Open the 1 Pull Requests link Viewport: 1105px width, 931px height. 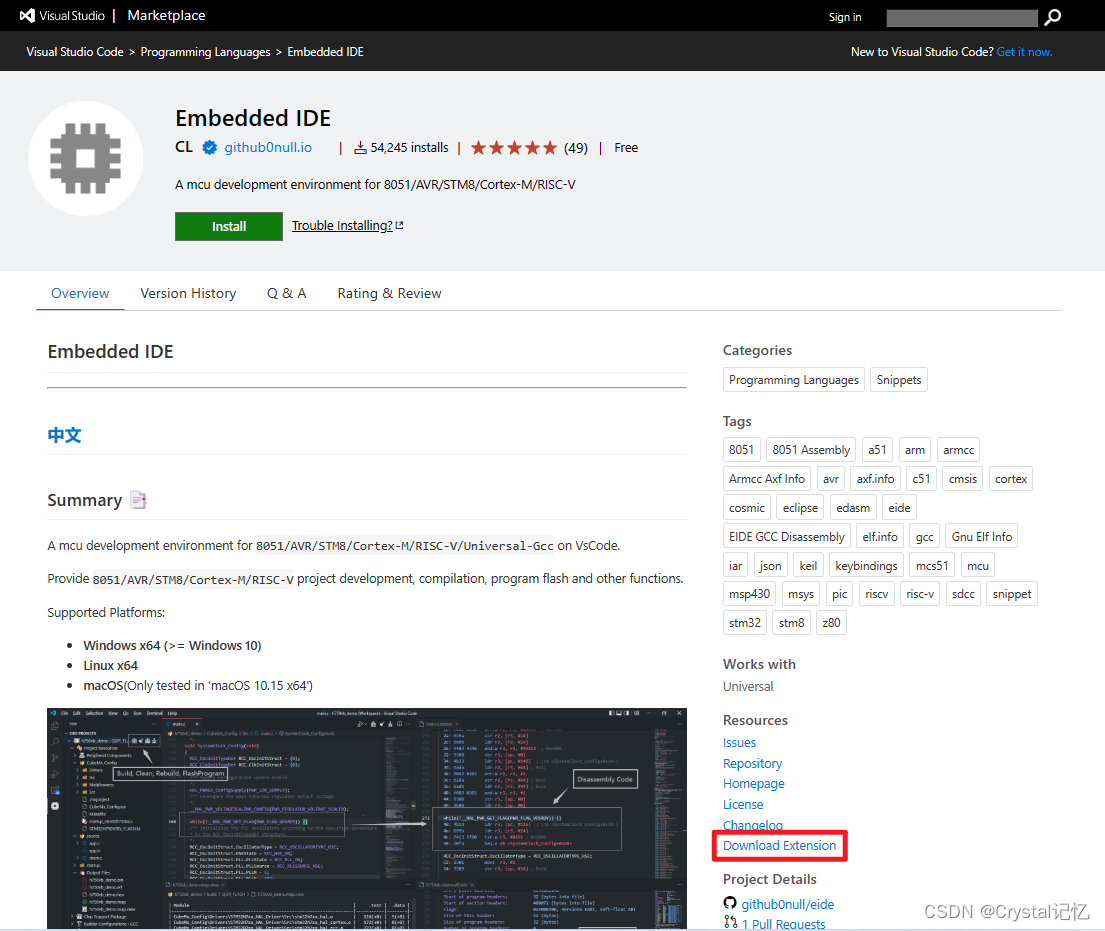[783, 923]
